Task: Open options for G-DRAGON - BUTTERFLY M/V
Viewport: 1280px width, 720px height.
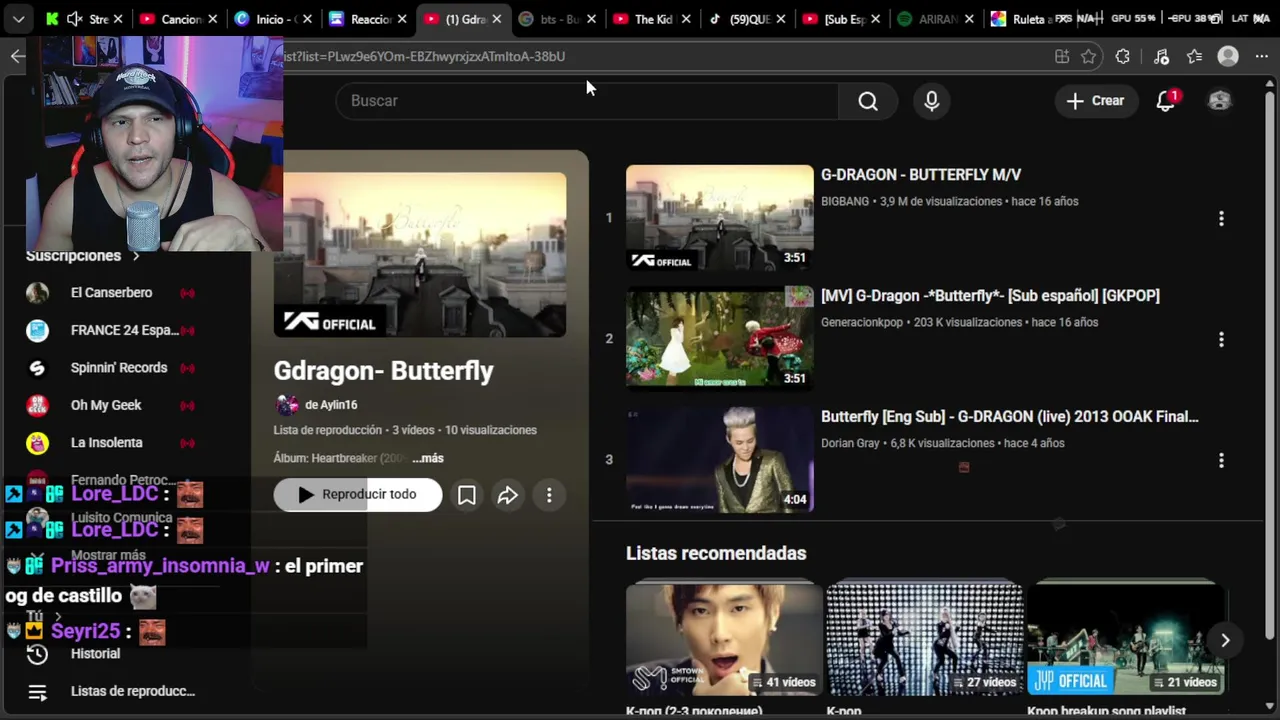Action: coord(1221,218)
